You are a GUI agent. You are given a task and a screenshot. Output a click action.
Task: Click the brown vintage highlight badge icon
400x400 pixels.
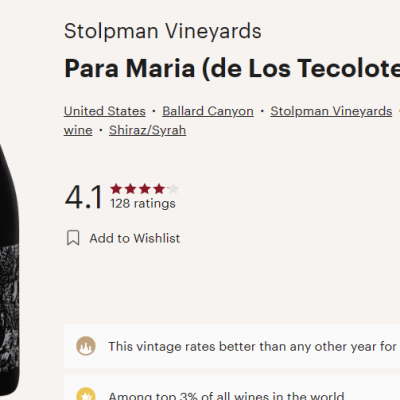tap(86, 346)
